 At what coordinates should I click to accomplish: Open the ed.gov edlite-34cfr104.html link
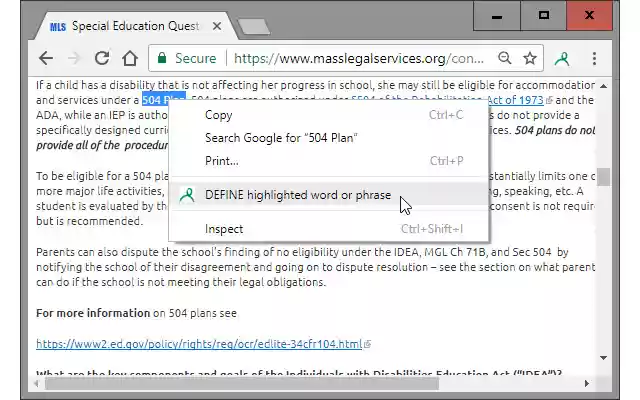click(x=199, y=344)
